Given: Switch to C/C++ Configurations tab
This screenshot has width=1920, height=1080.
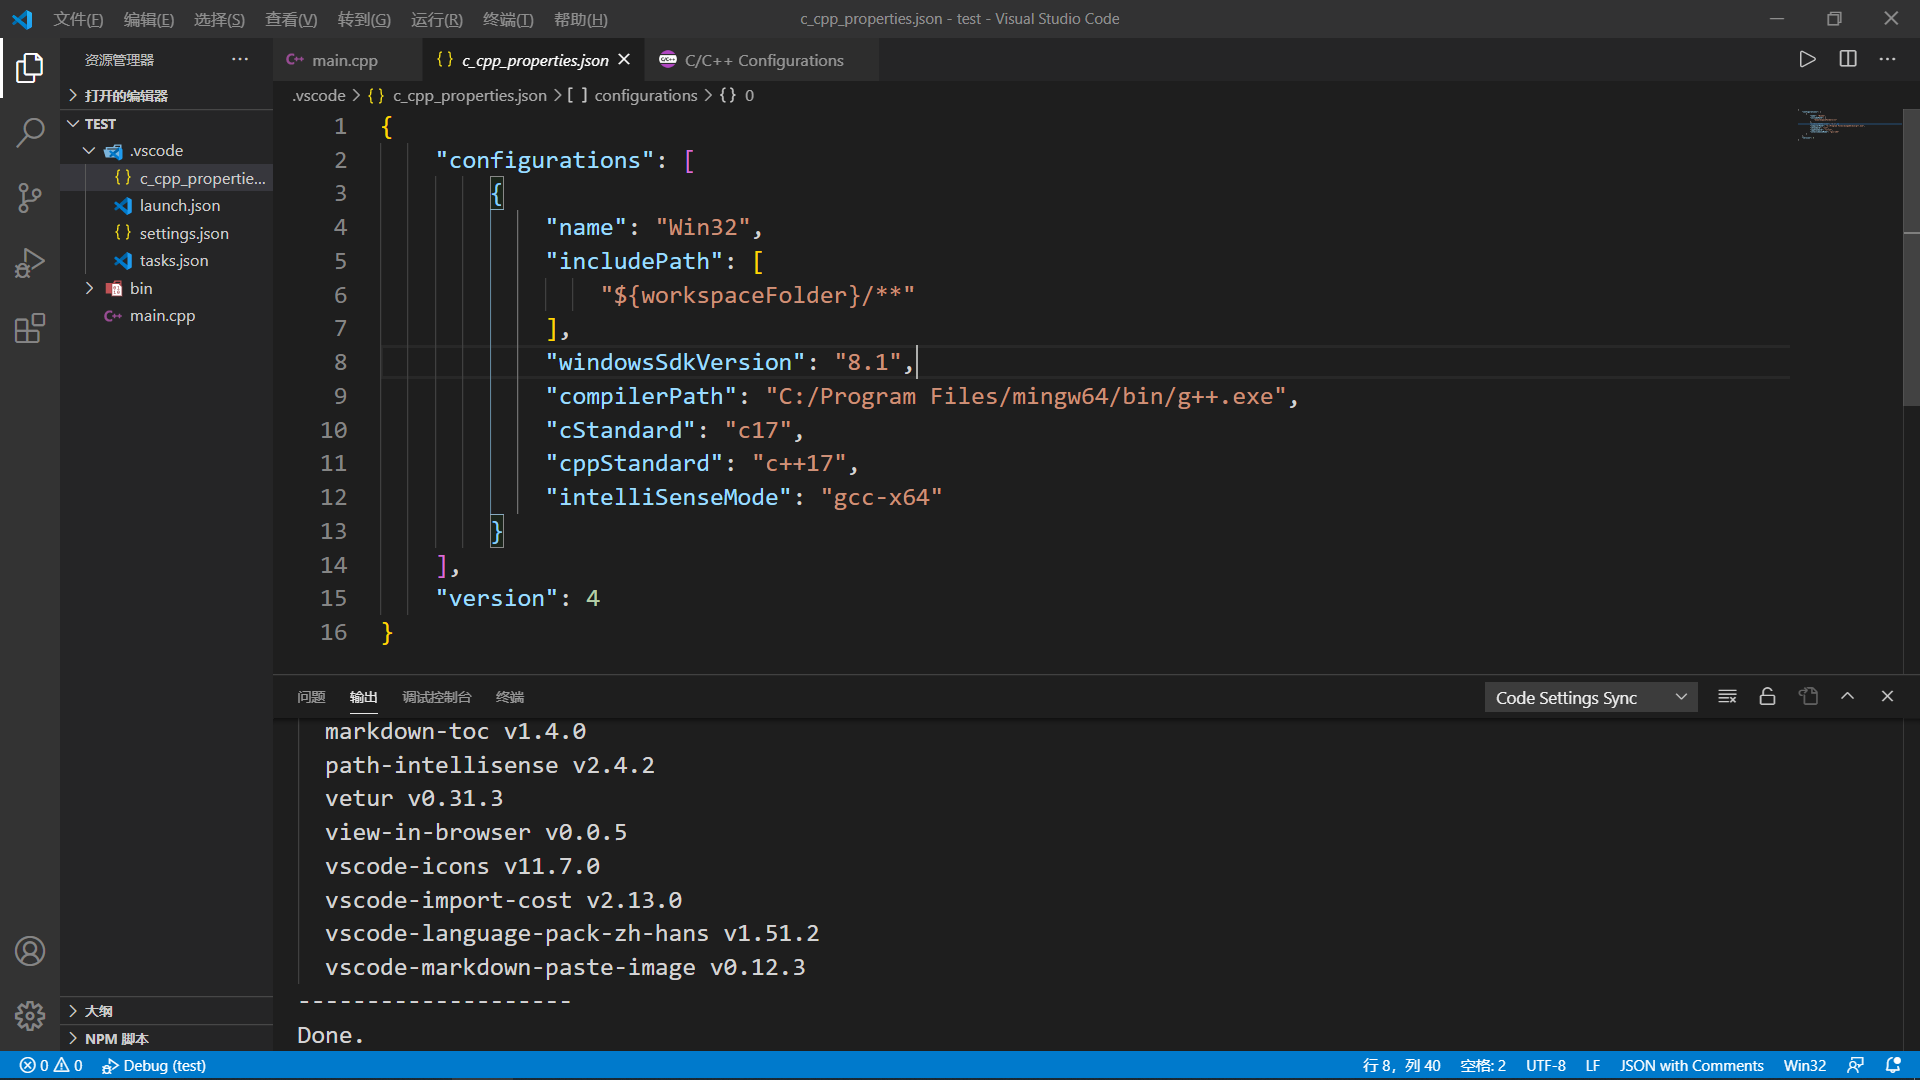Looking at the screenshot, I should pyautogui.click(x=762, y=60).
